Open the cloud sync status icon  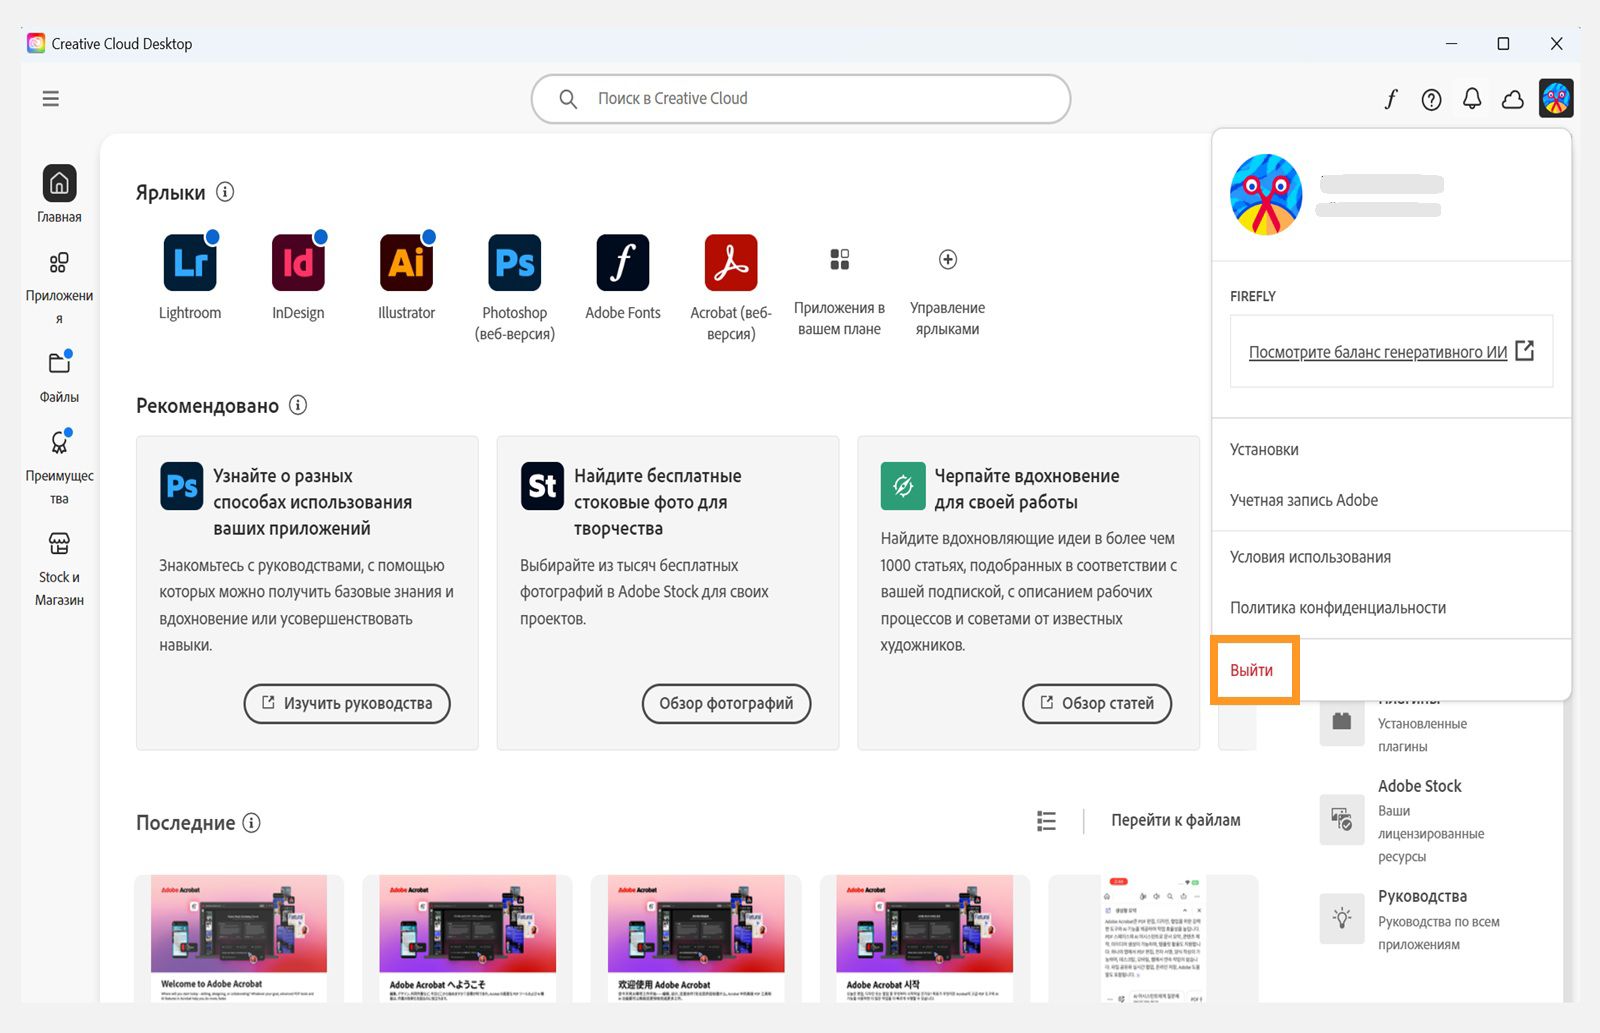click(x=1513, y=99)
